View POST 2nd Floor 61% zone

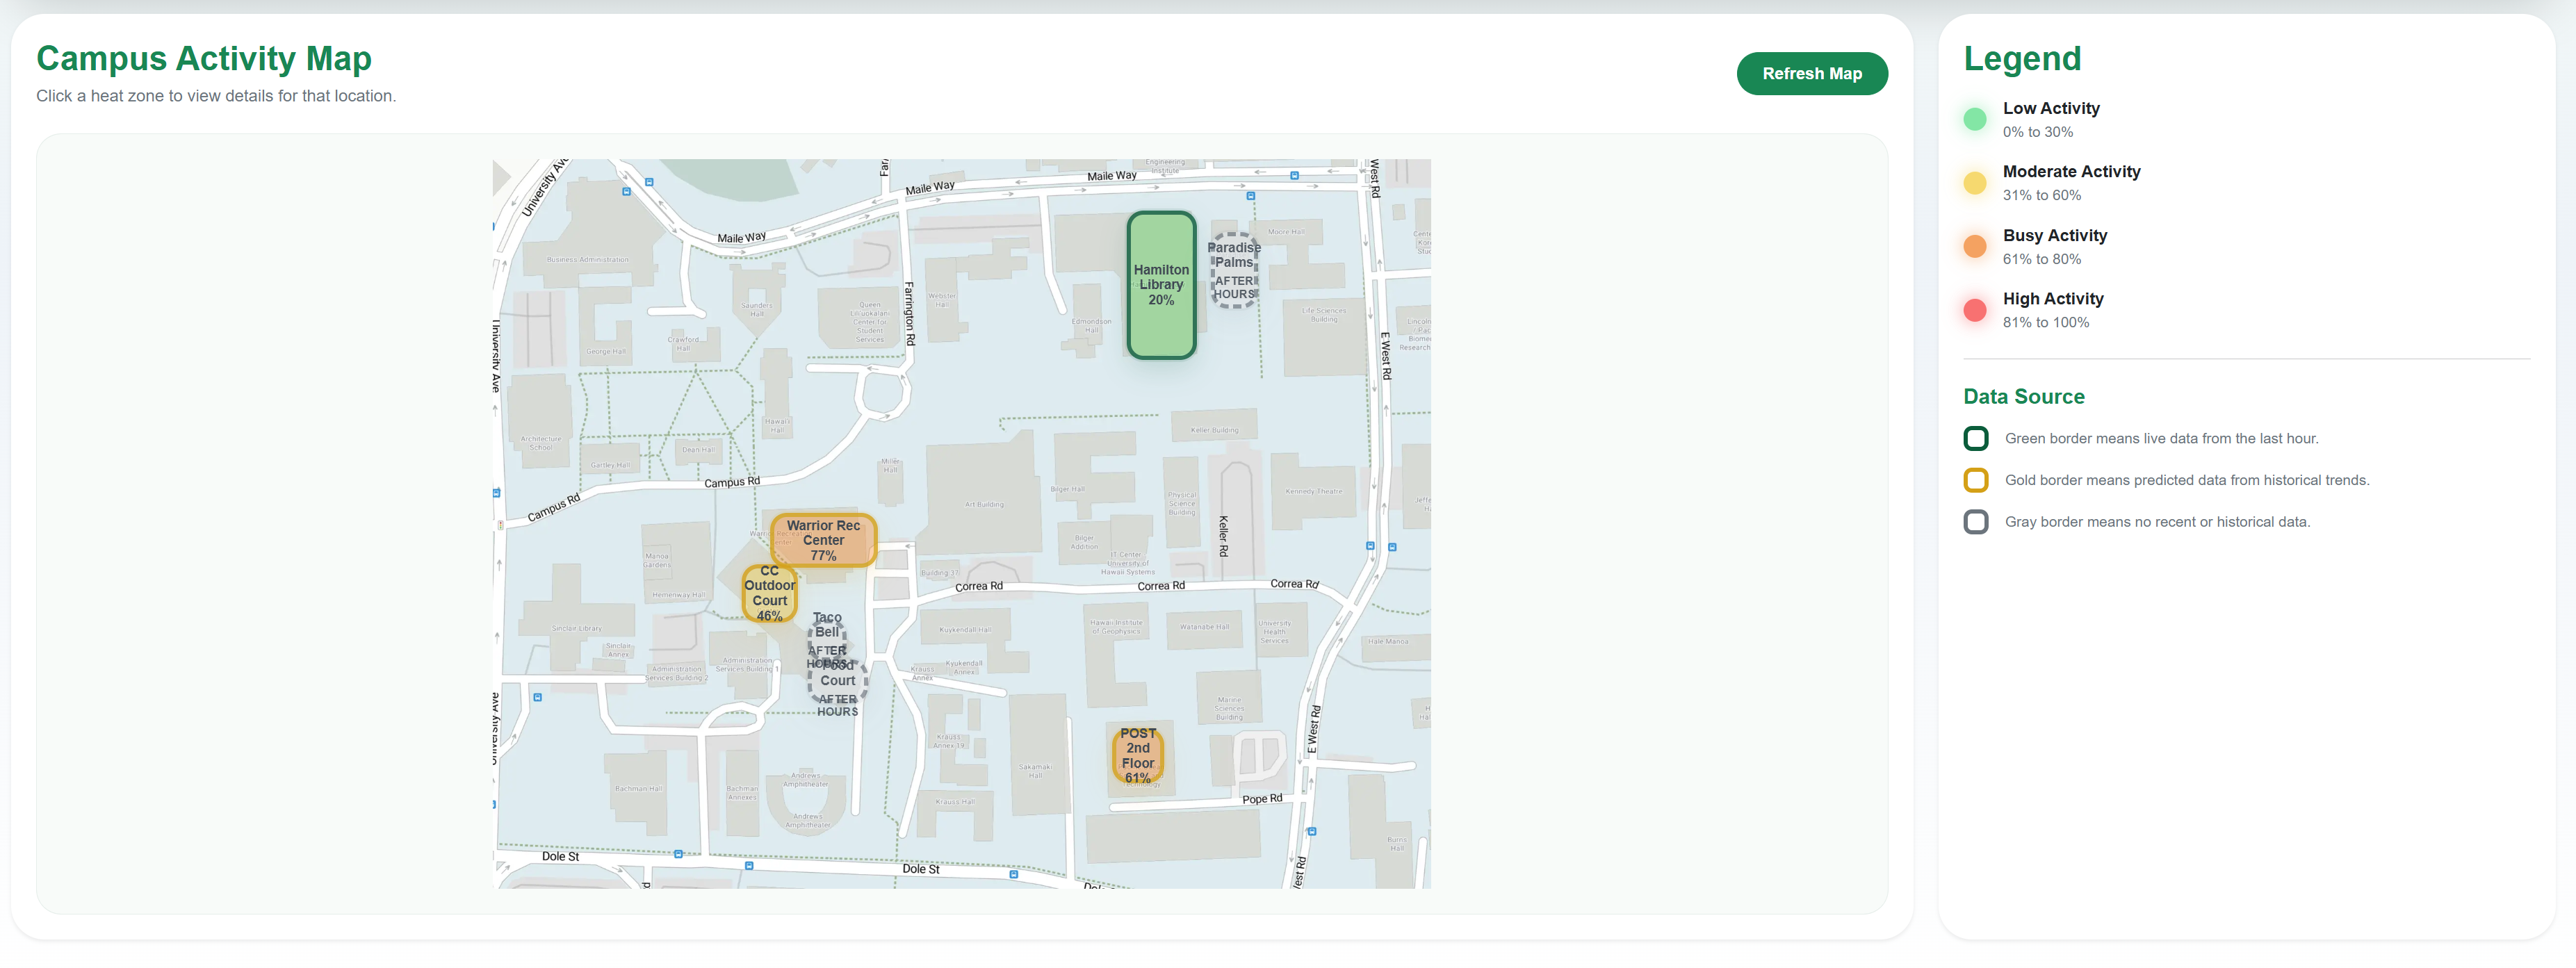[1137, 756]
